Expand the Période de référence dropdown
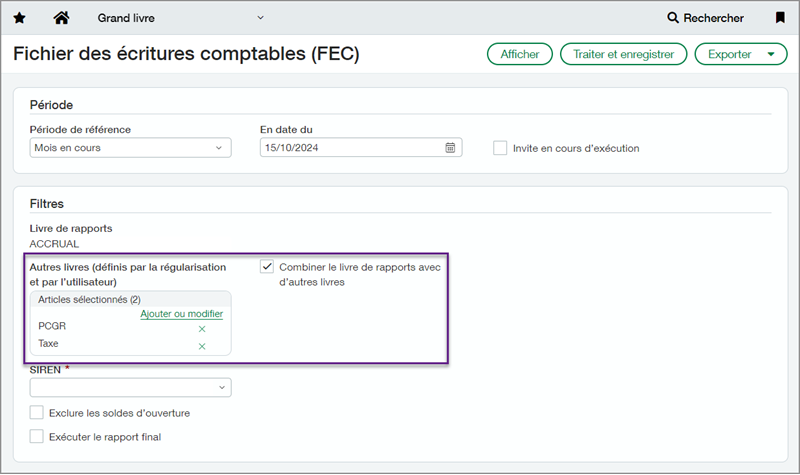Screen dimensions: 800x475 [130, 148]
